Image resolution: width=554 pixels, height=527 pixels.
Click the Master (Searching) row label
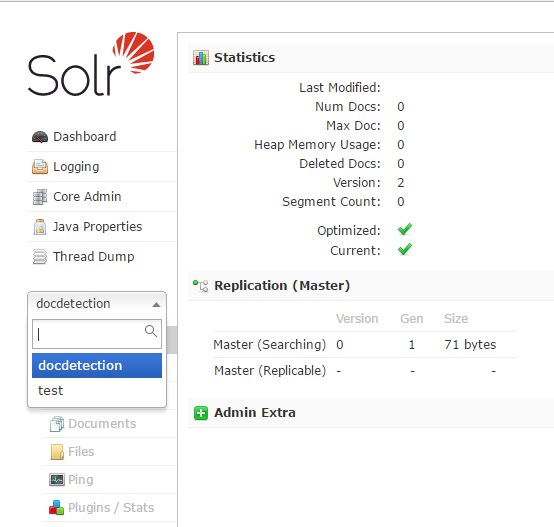click(x=270, y=344)
